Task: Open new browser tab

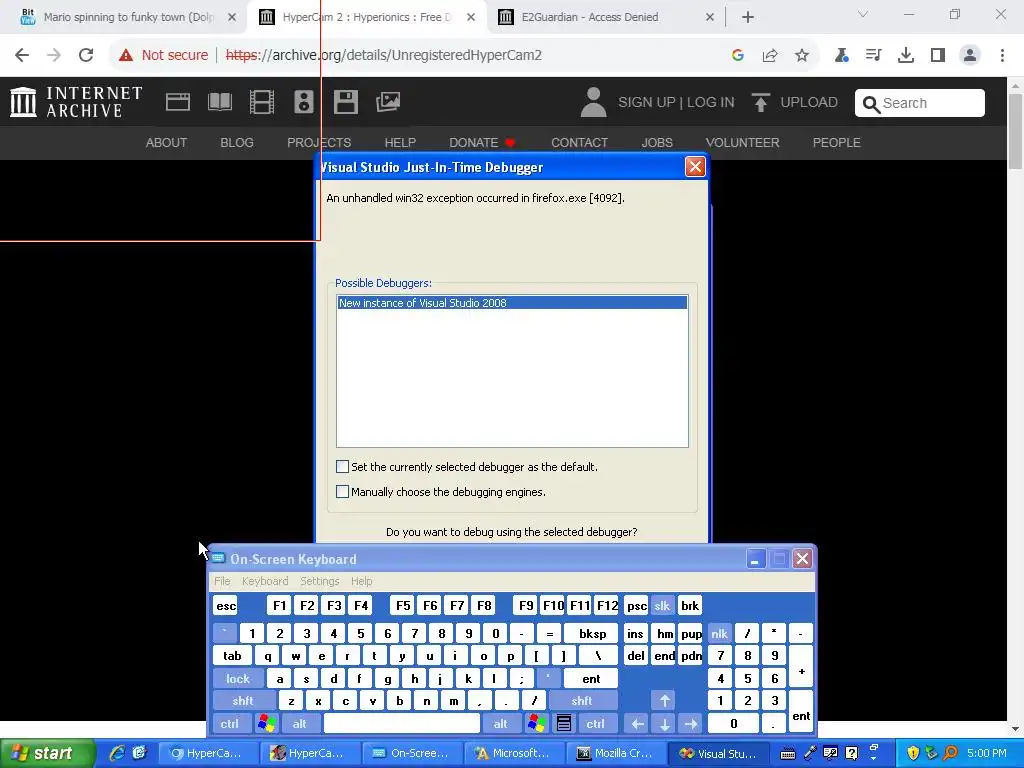Action: (748, 17)
